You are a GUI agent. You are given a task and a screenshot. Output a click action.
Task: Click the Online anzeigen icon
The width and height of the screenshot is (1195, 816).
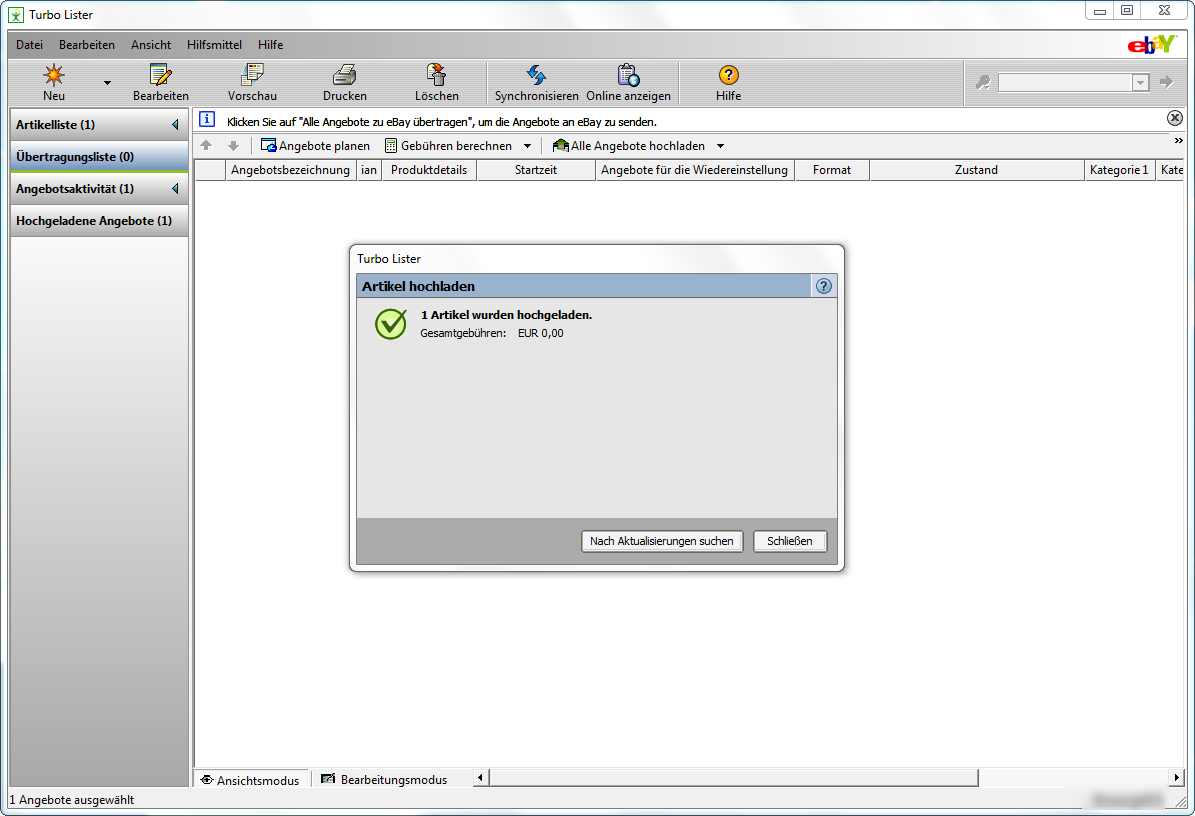[628, 75]
